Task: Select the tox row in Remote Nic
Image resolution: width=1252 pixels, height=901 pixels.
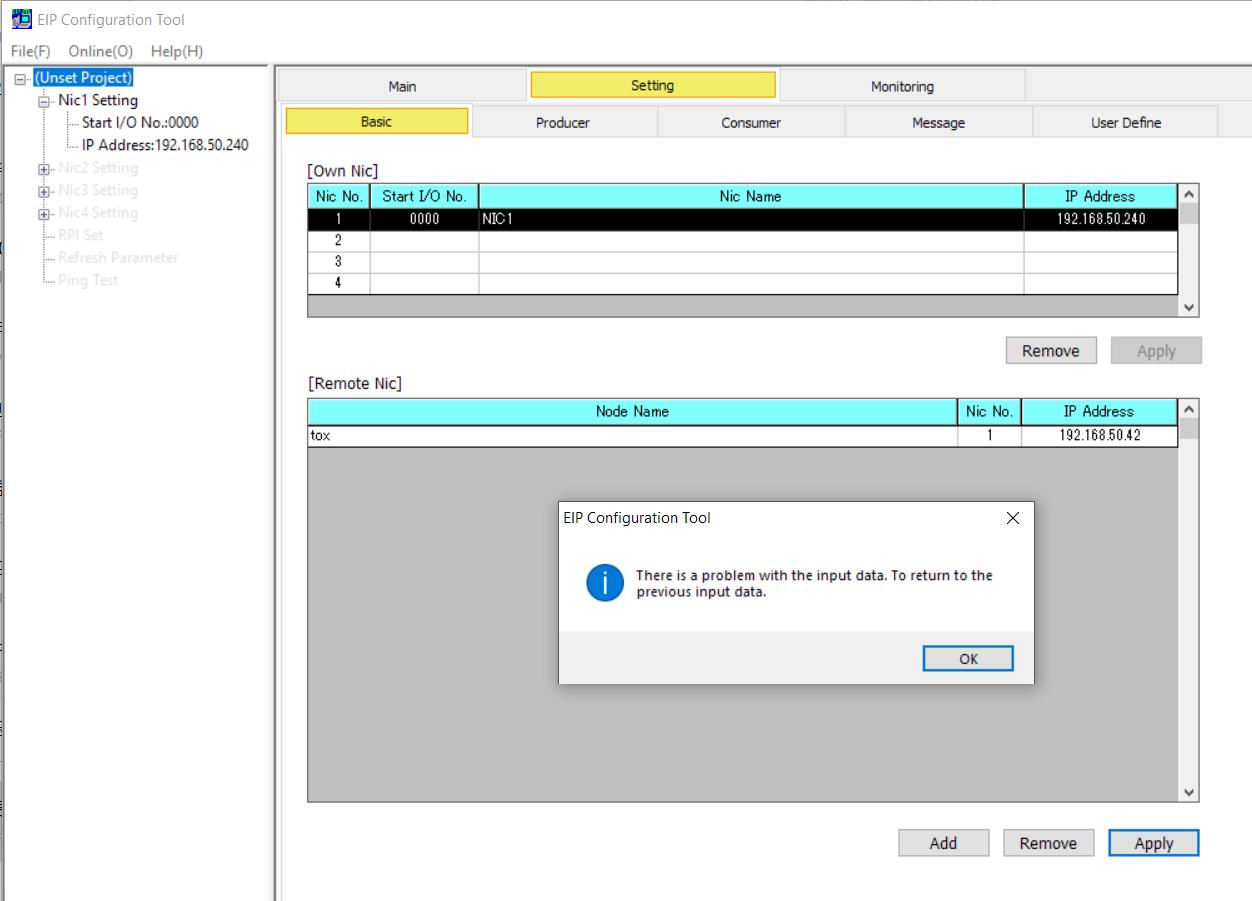Action: point(630,436)
